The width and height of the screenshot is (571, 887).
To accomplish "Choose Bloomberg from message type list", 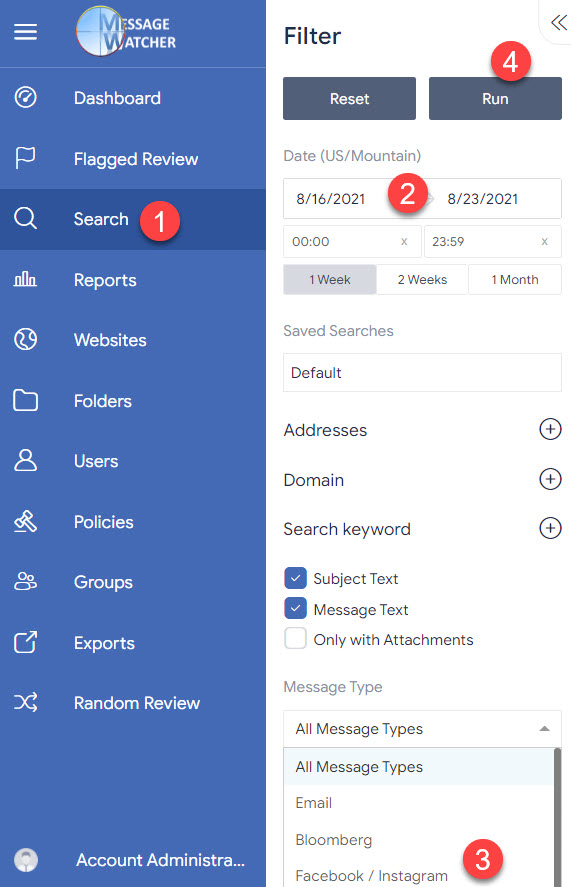I will click(x=334, y=839).
